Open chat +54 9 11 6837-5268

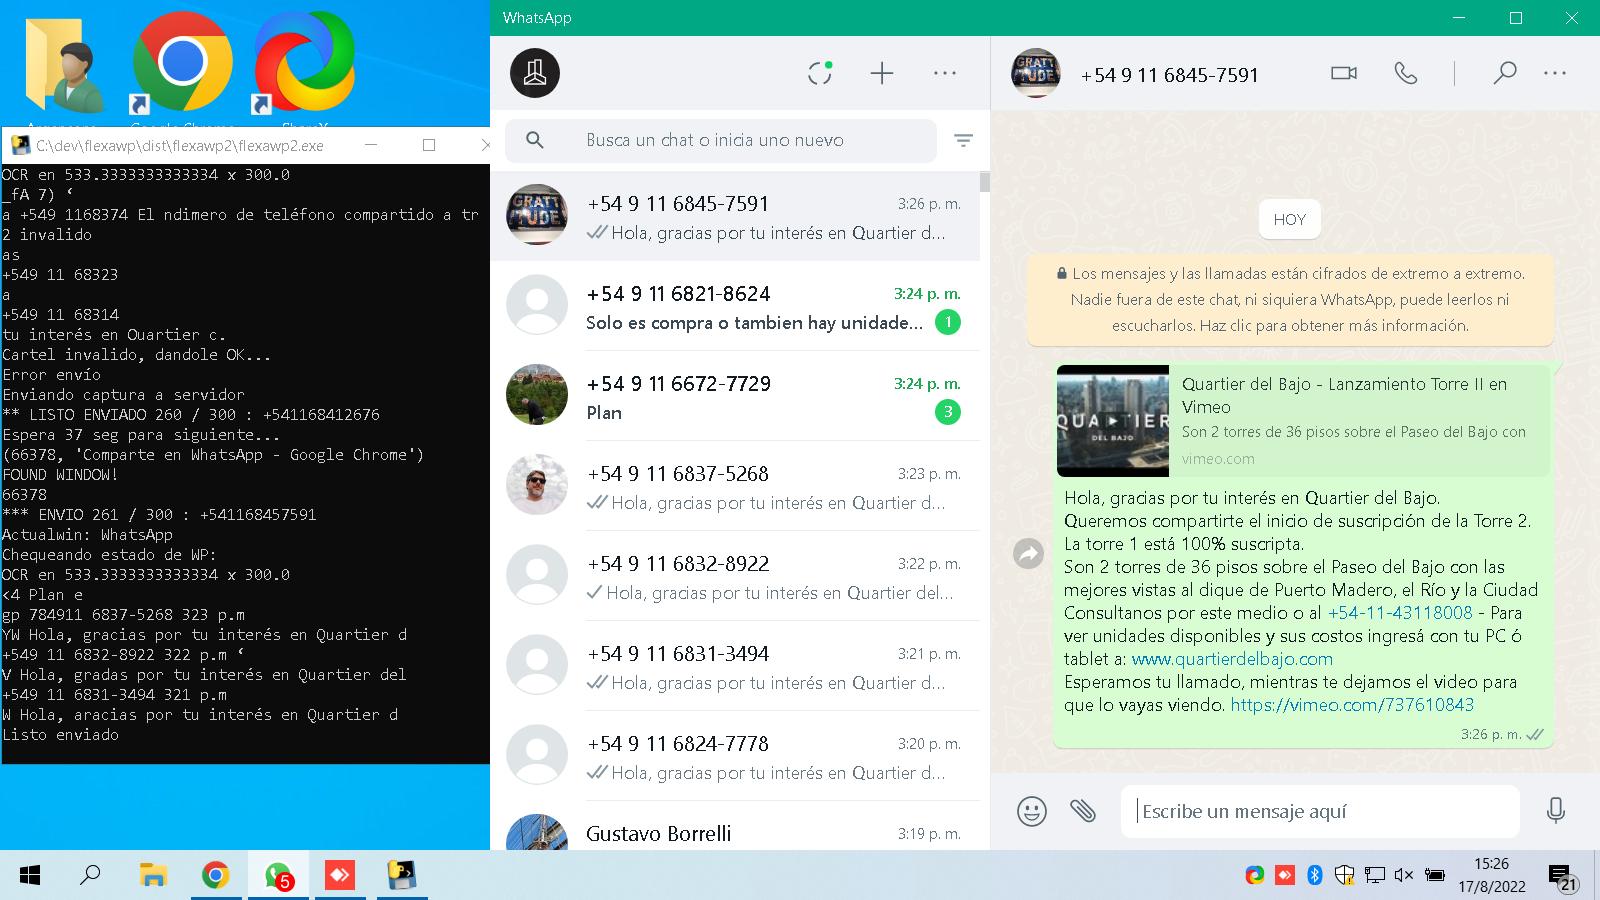735,486
